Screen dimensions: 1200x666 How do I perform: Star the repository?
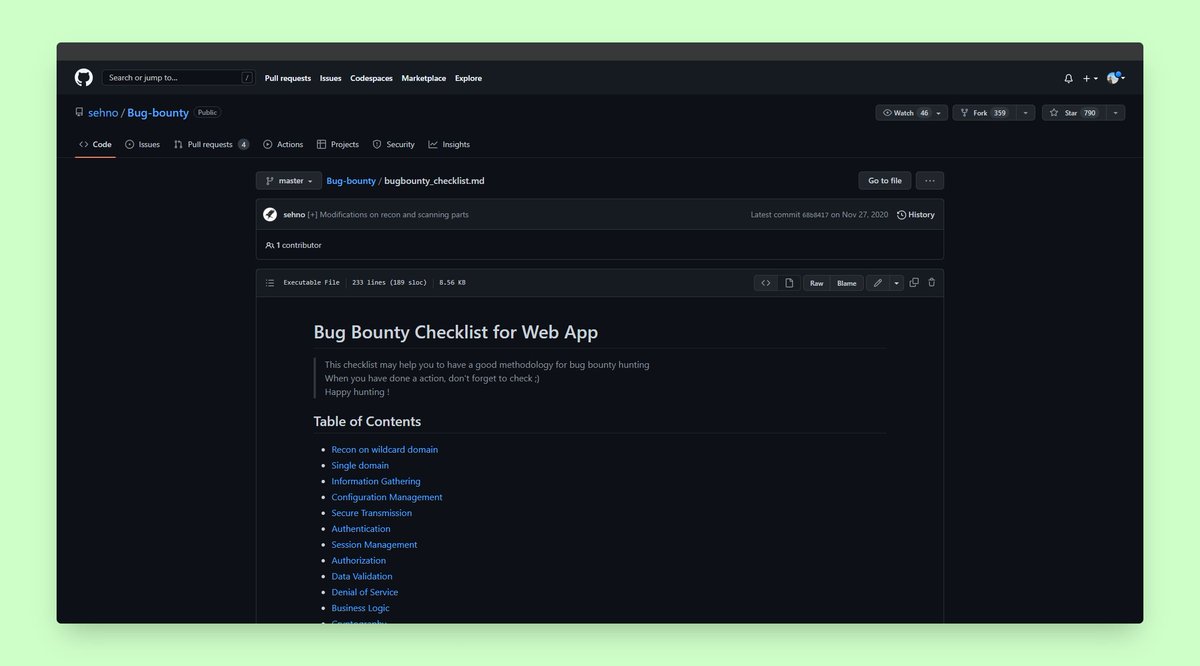click(x=1072, y=113)
